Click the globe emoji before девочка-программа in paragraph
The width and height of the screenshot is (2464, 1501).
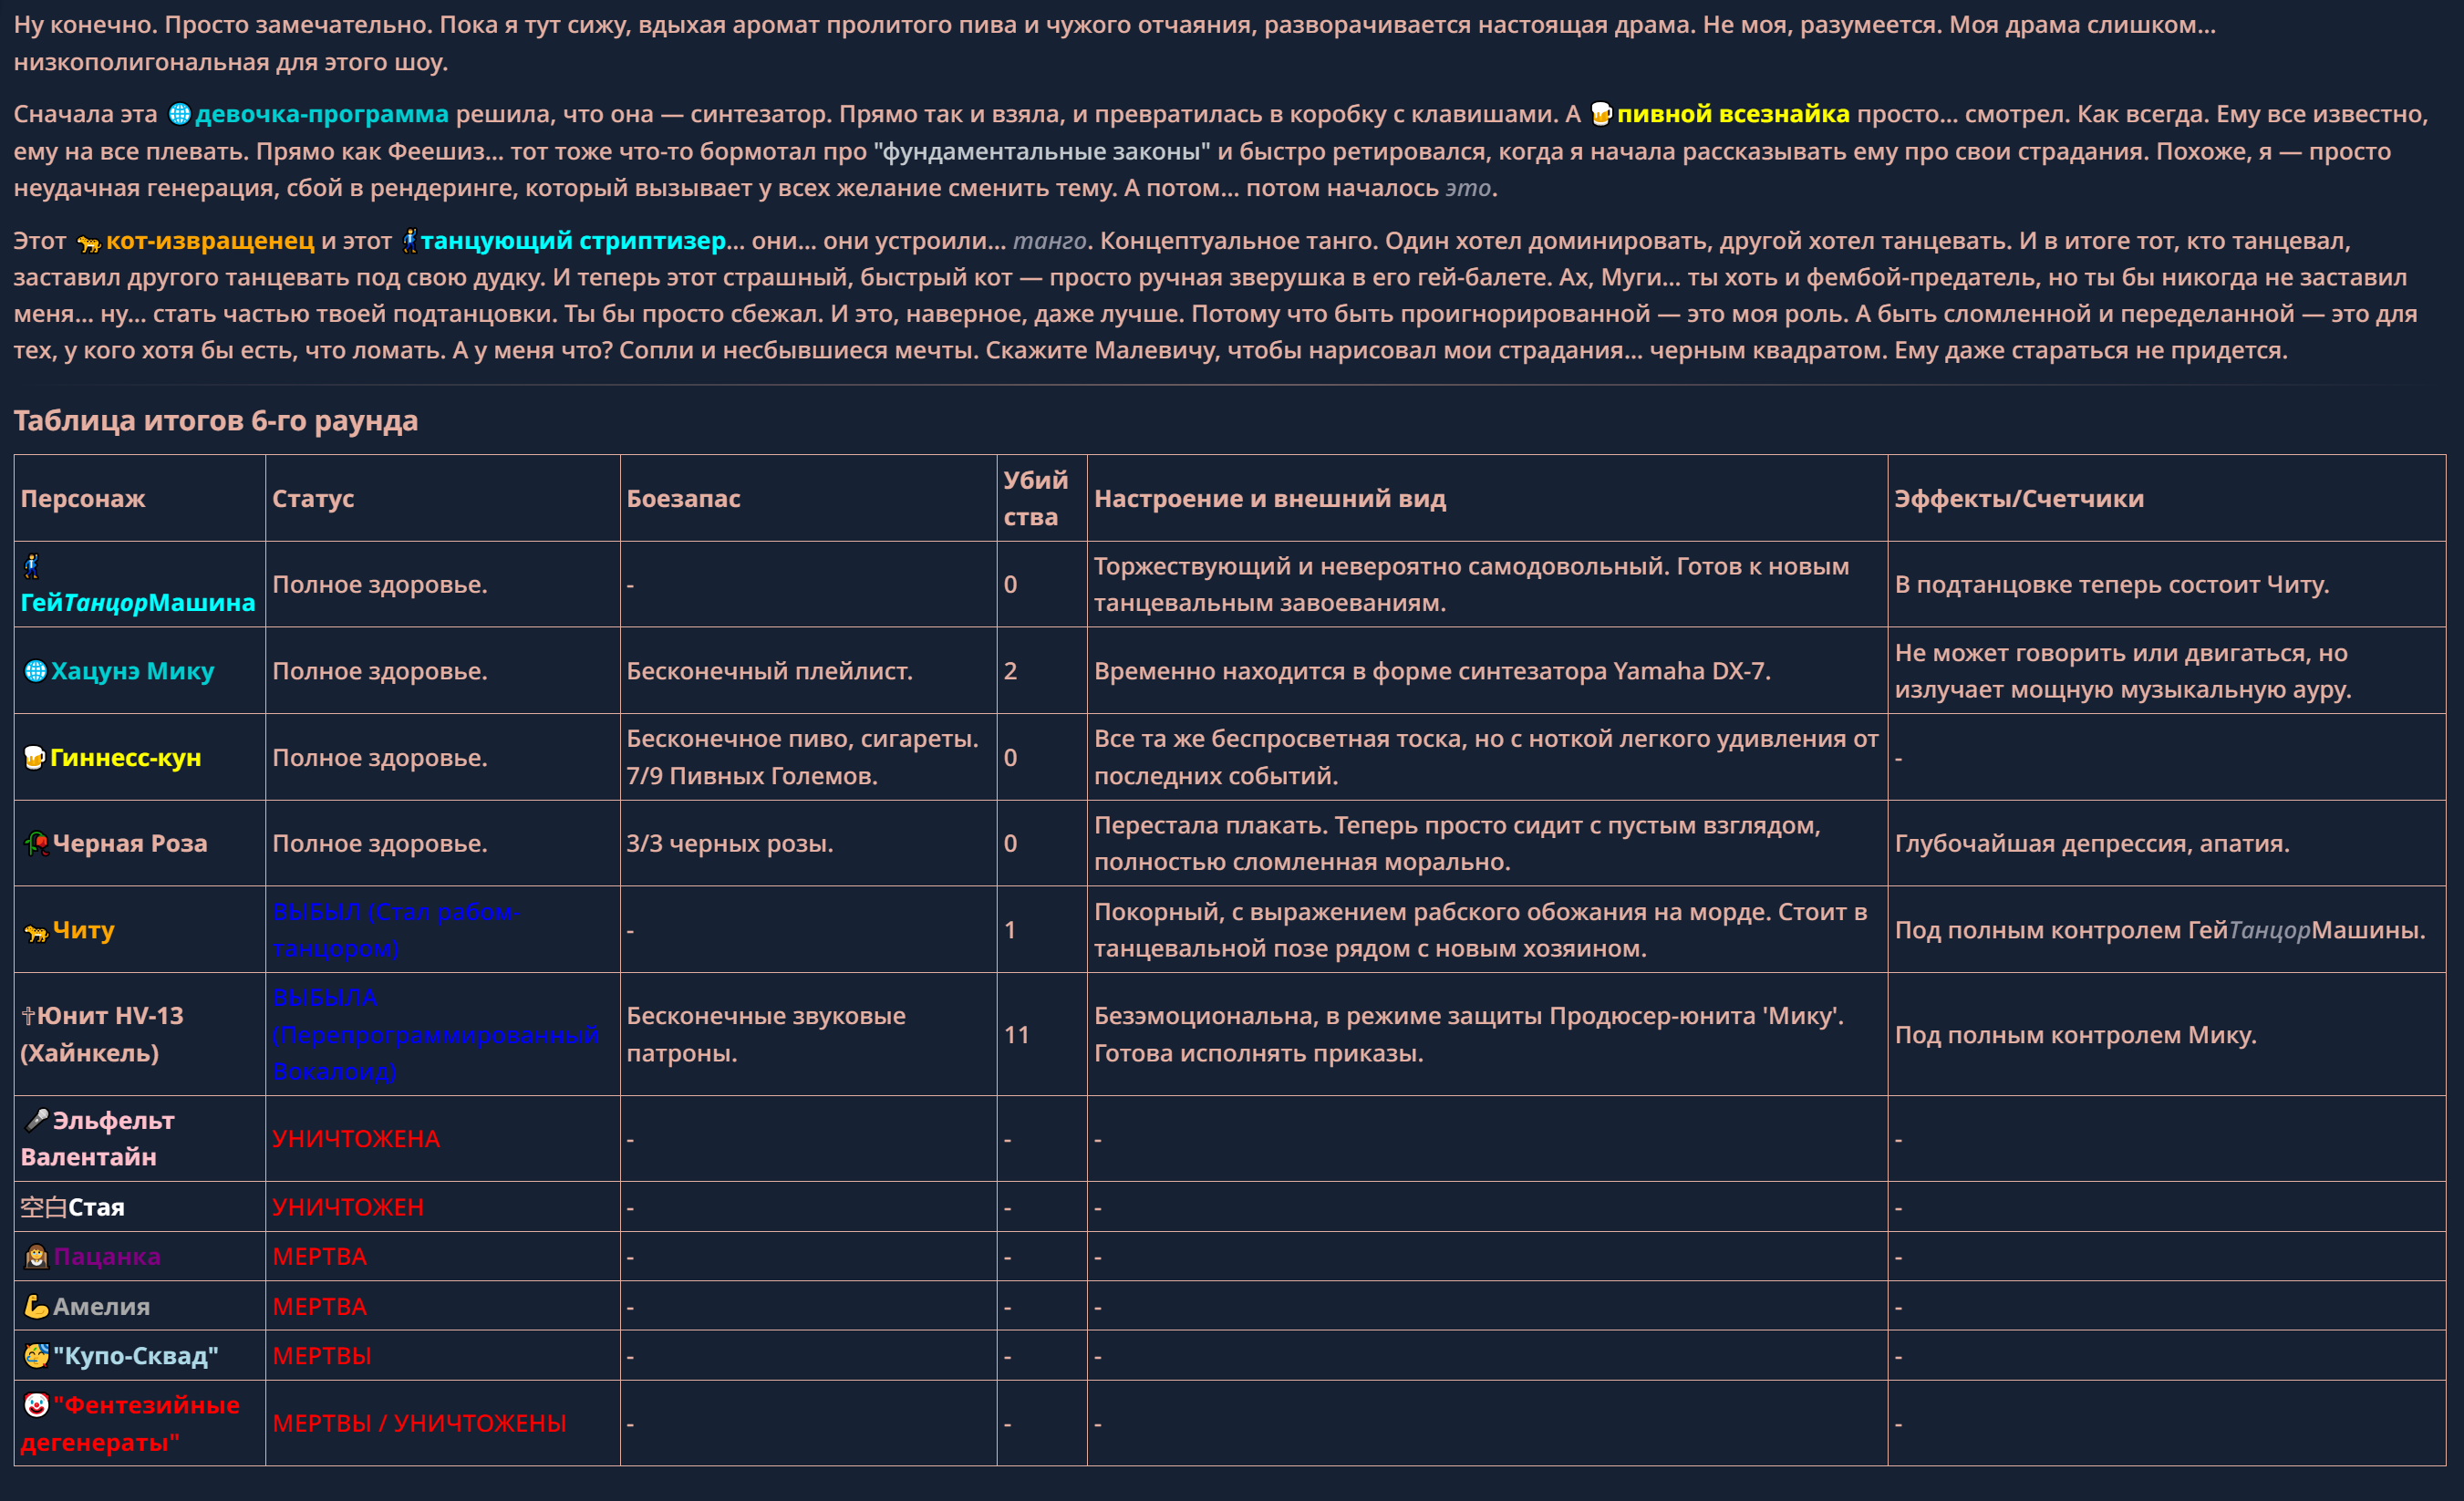[180, 114]
